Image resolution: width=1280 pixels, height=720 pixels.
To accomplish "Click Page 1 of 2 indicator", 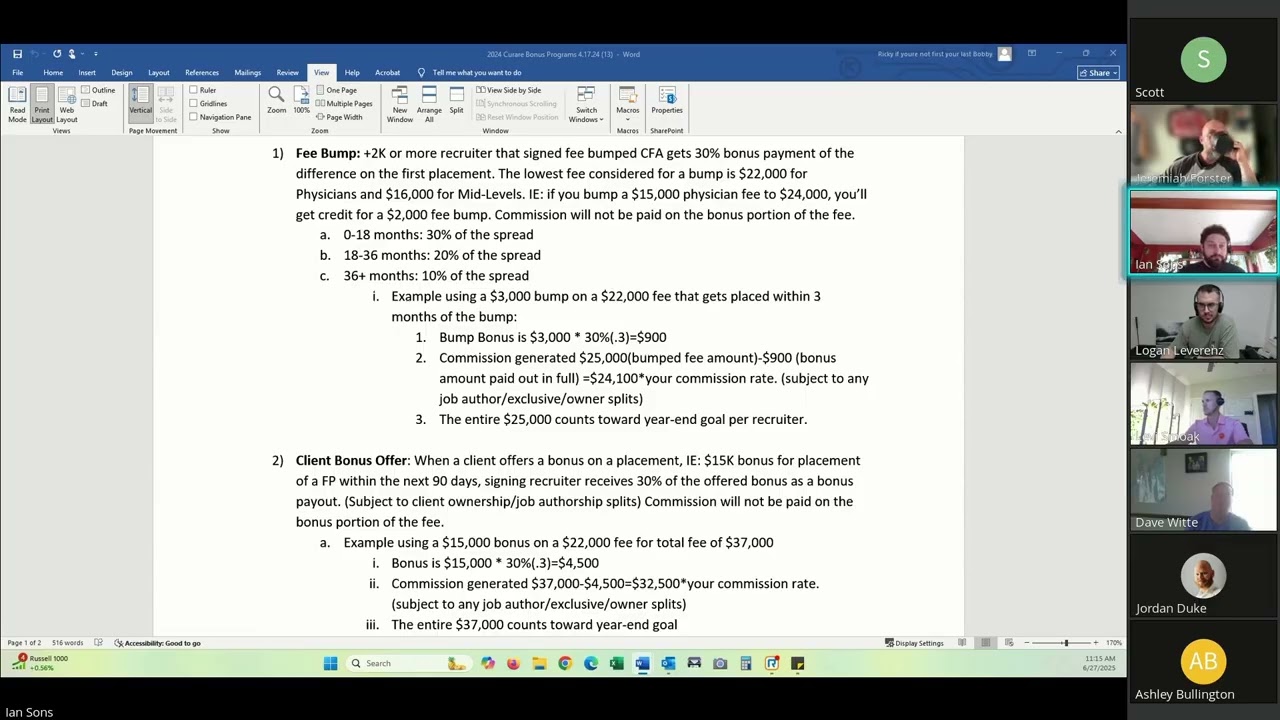I will [x=25, y=643].
